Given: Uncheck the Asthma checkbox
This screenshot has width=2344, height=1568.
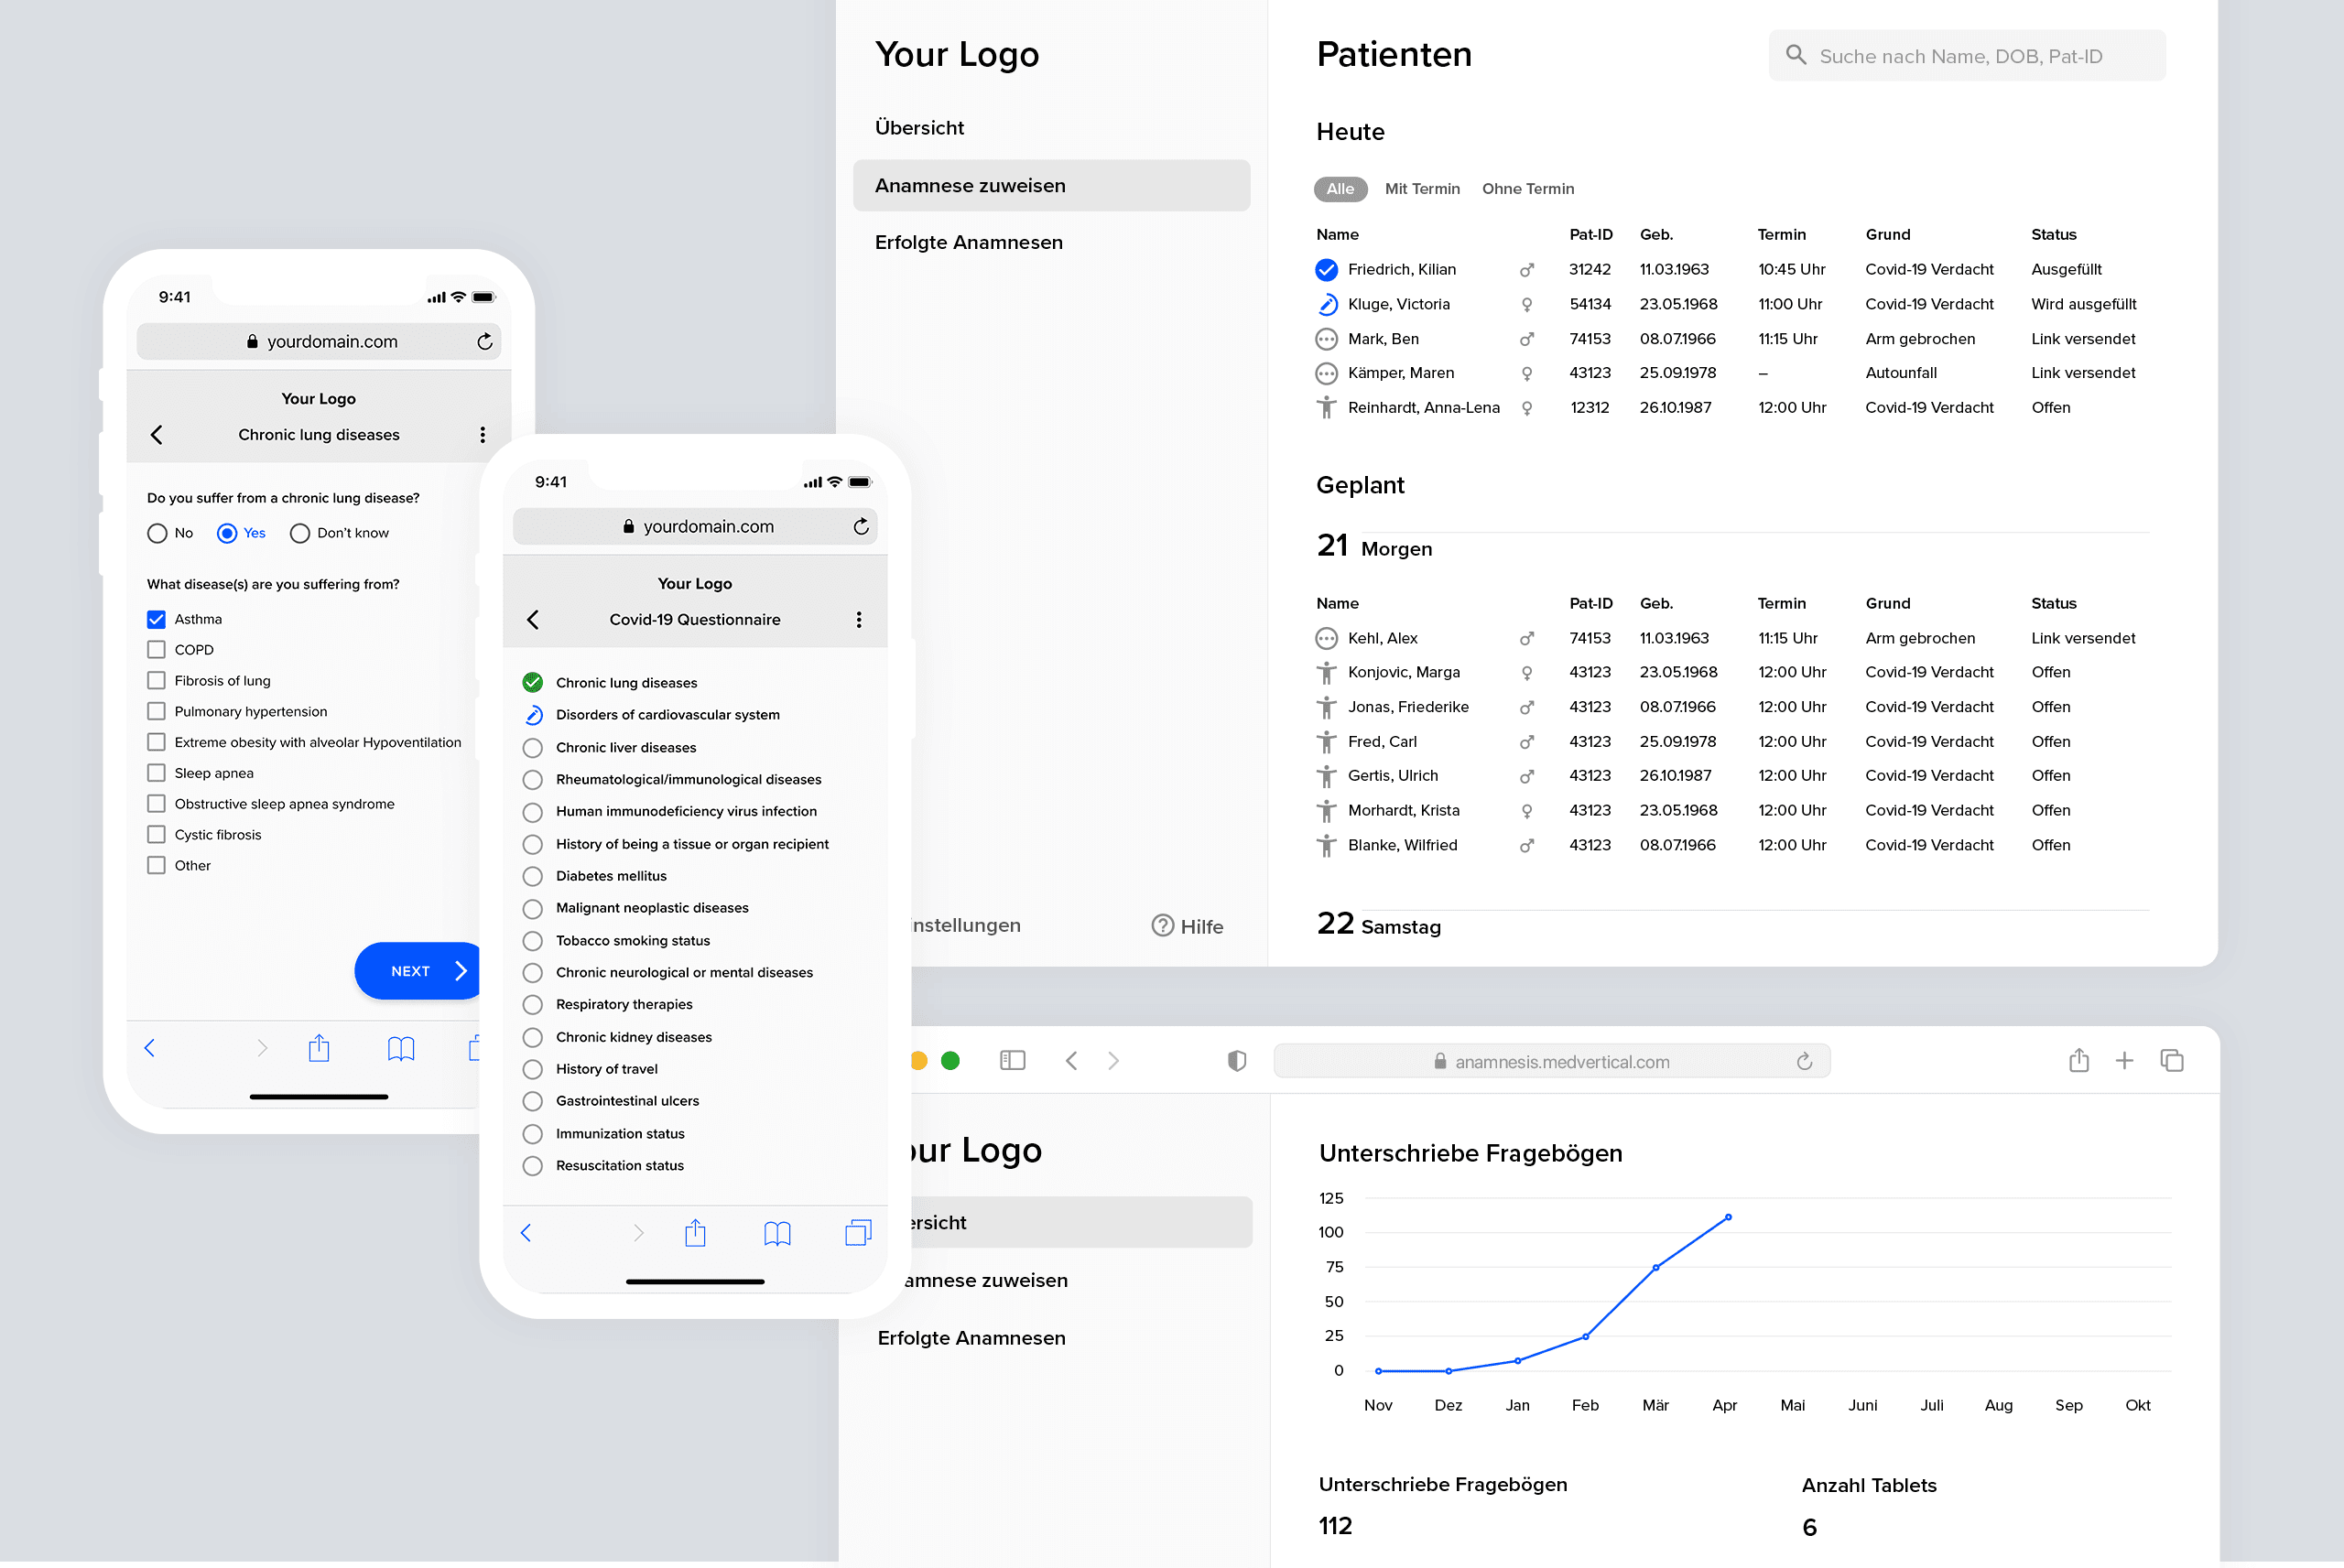Looking at the screenshot, I should 156,619.
